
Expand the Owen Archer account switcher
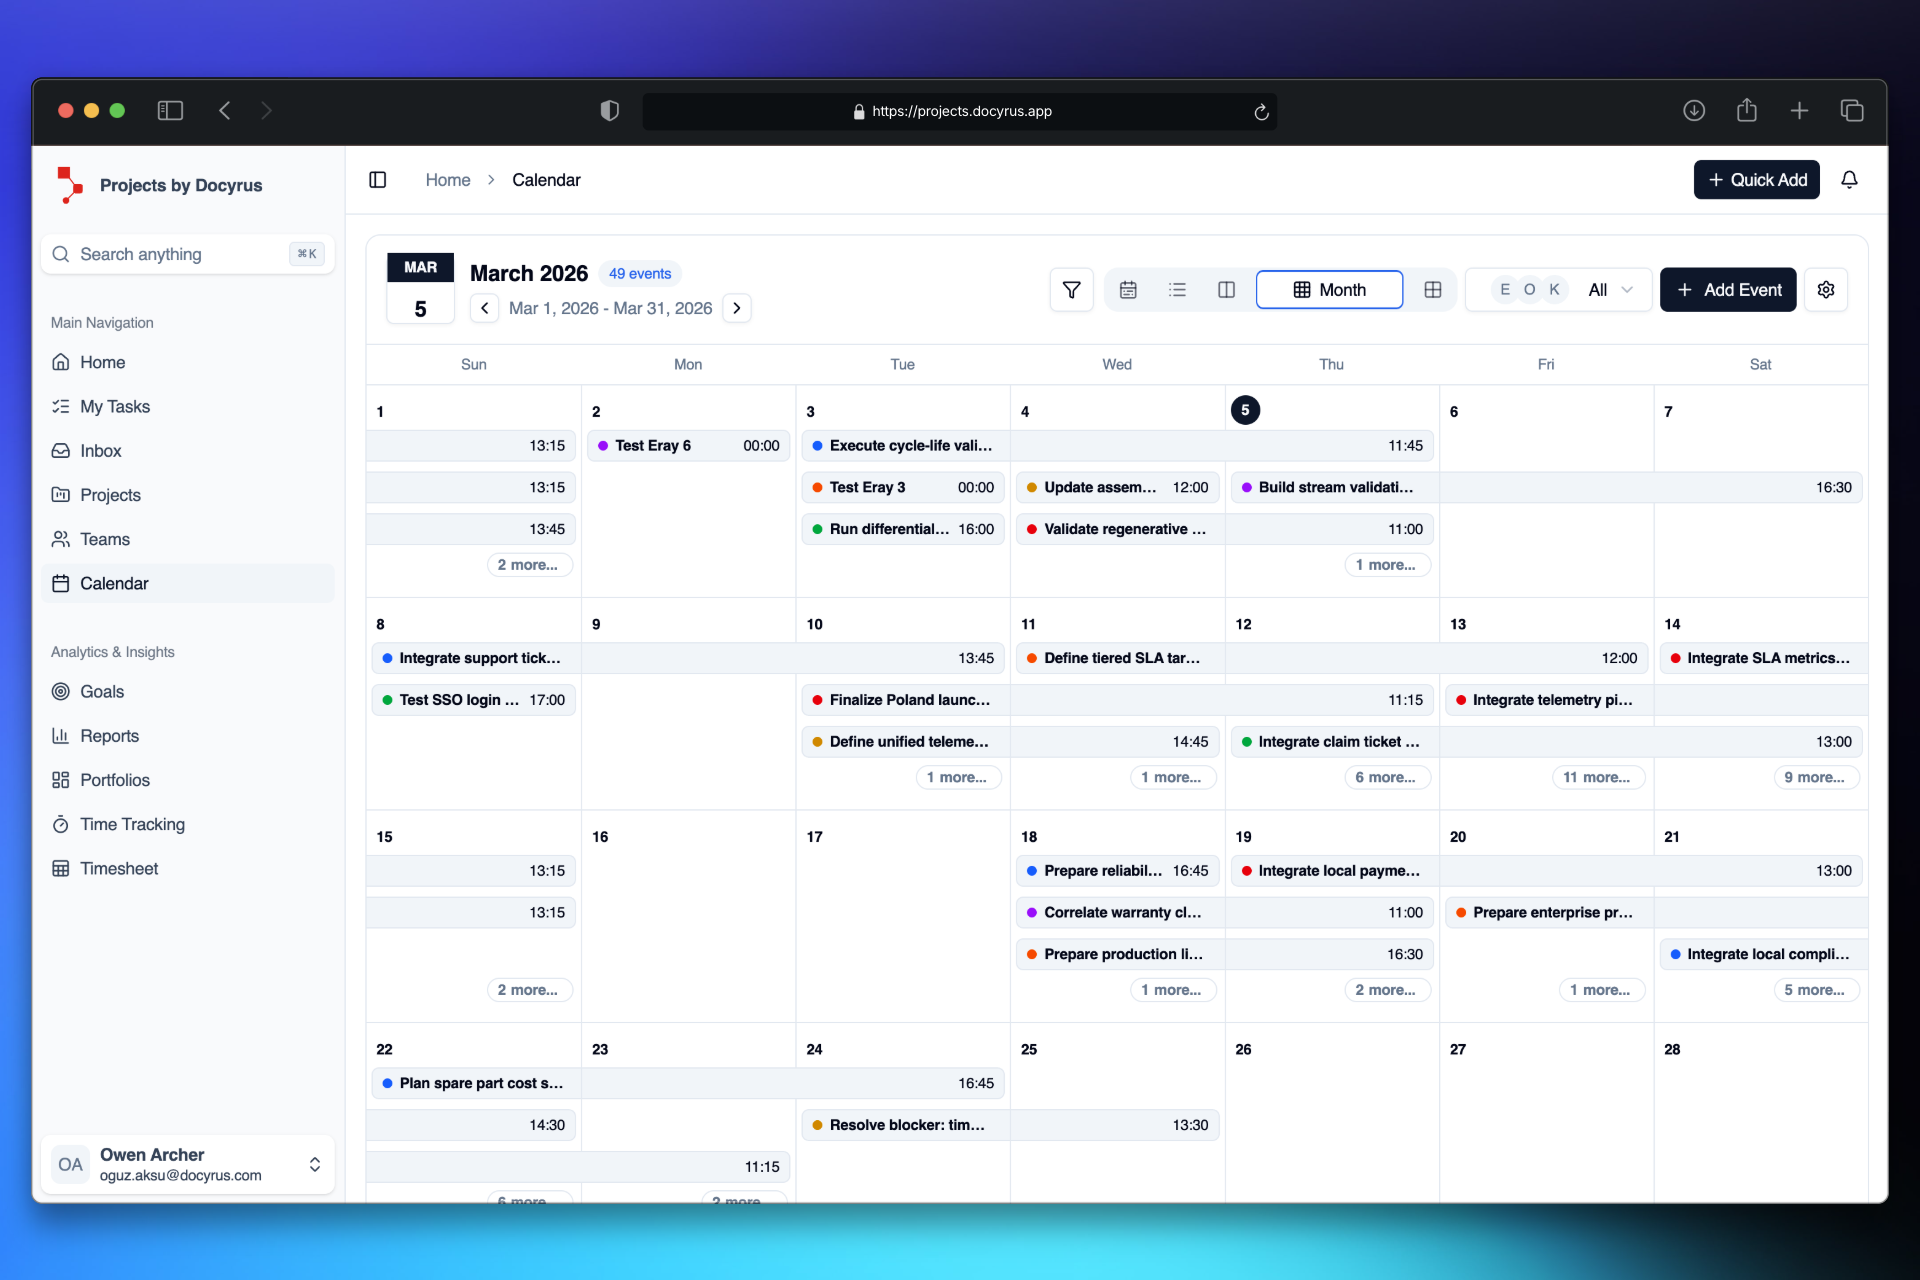coord(314,1164)
